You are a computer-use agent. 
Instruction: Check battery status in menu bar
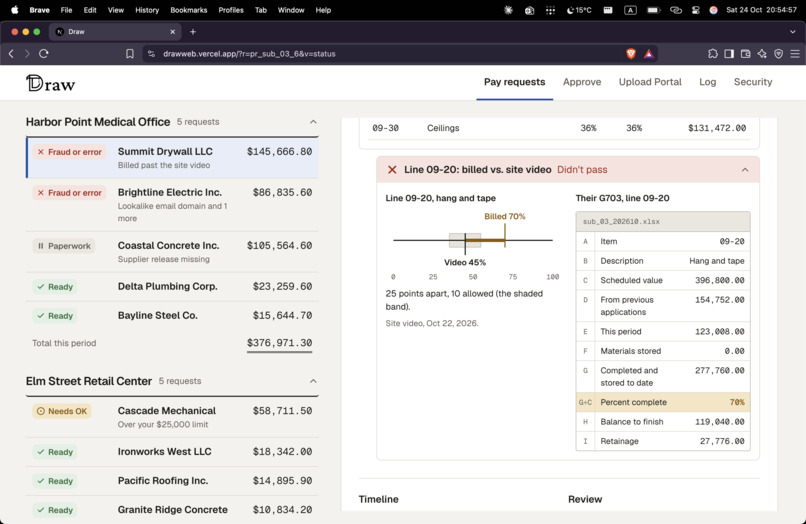[653, 10]
